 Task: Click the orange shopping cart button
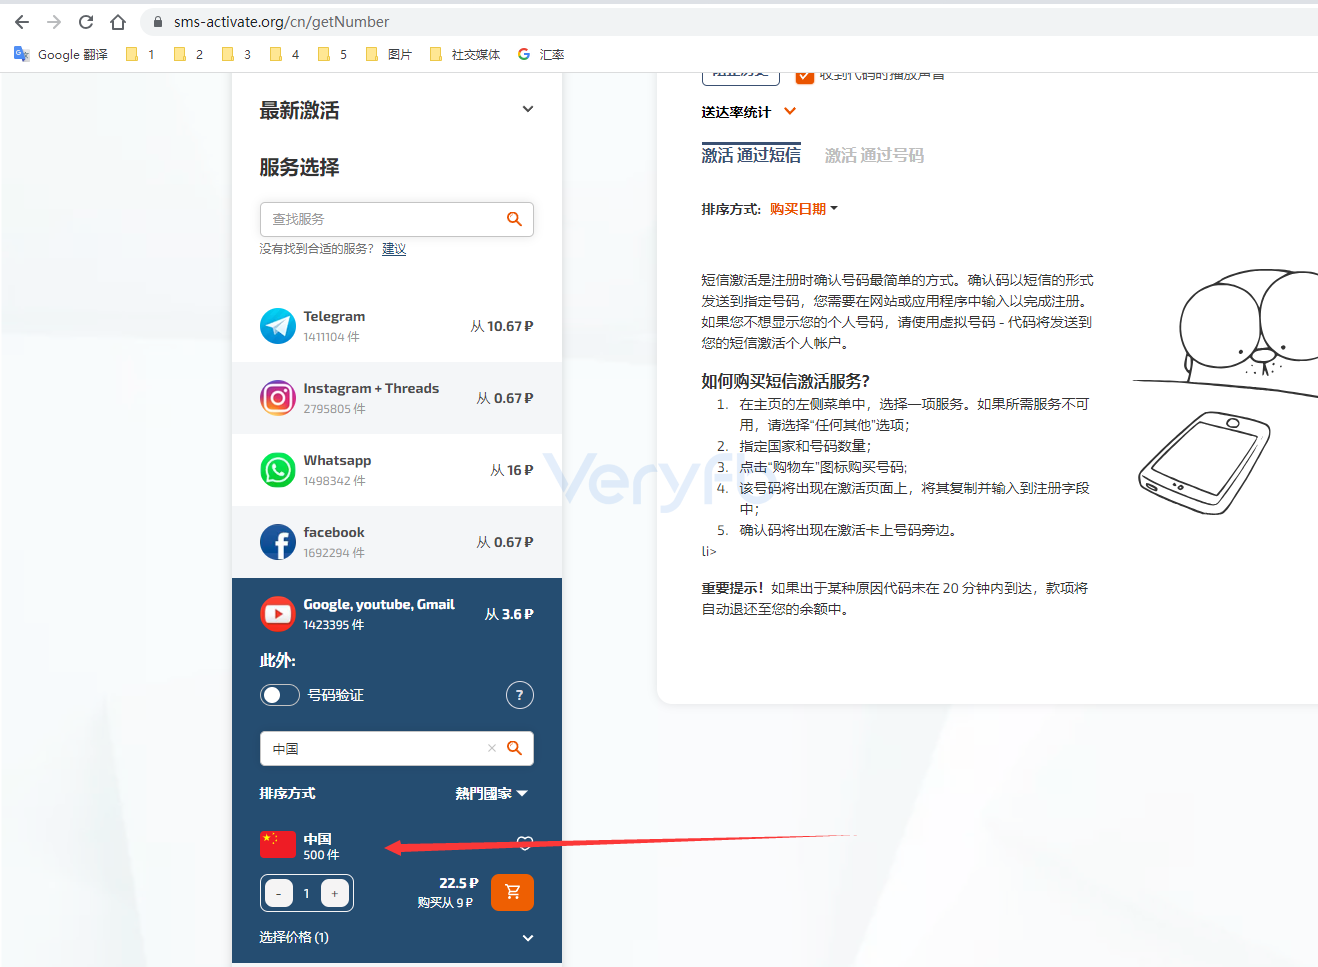pyautogui.click(x=512, y=892)
